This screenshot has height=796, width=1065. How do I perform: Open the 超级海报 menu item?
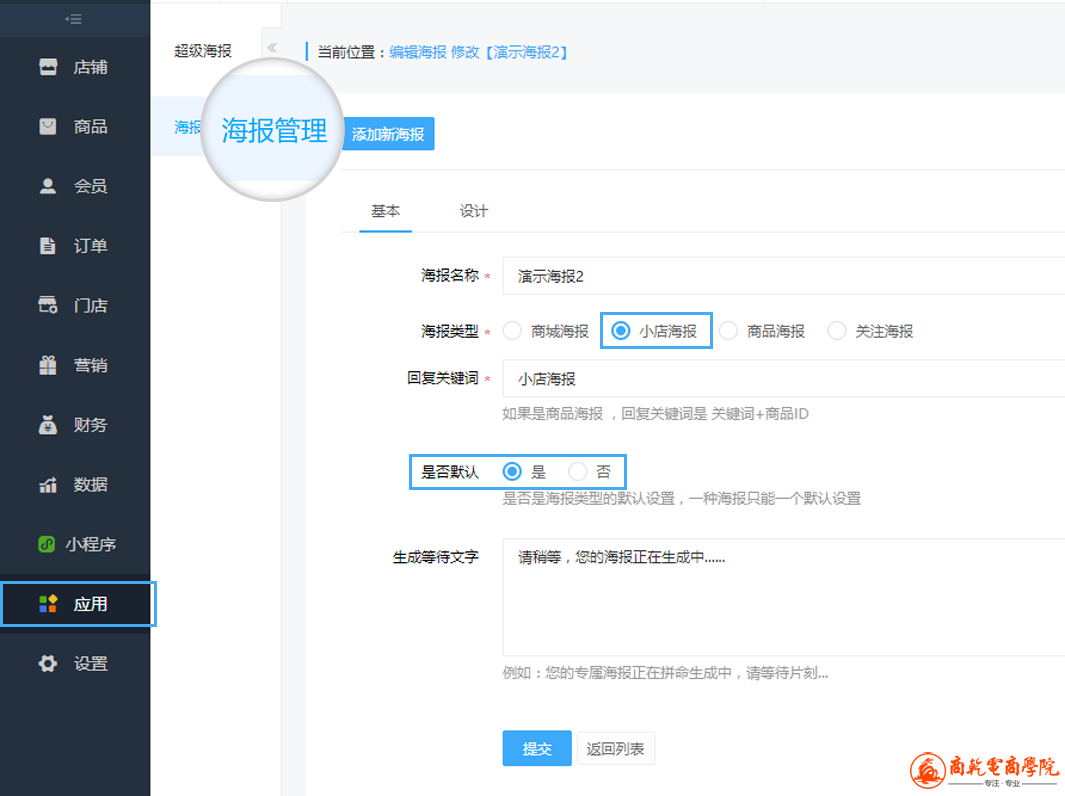click(x=203, y=51)
